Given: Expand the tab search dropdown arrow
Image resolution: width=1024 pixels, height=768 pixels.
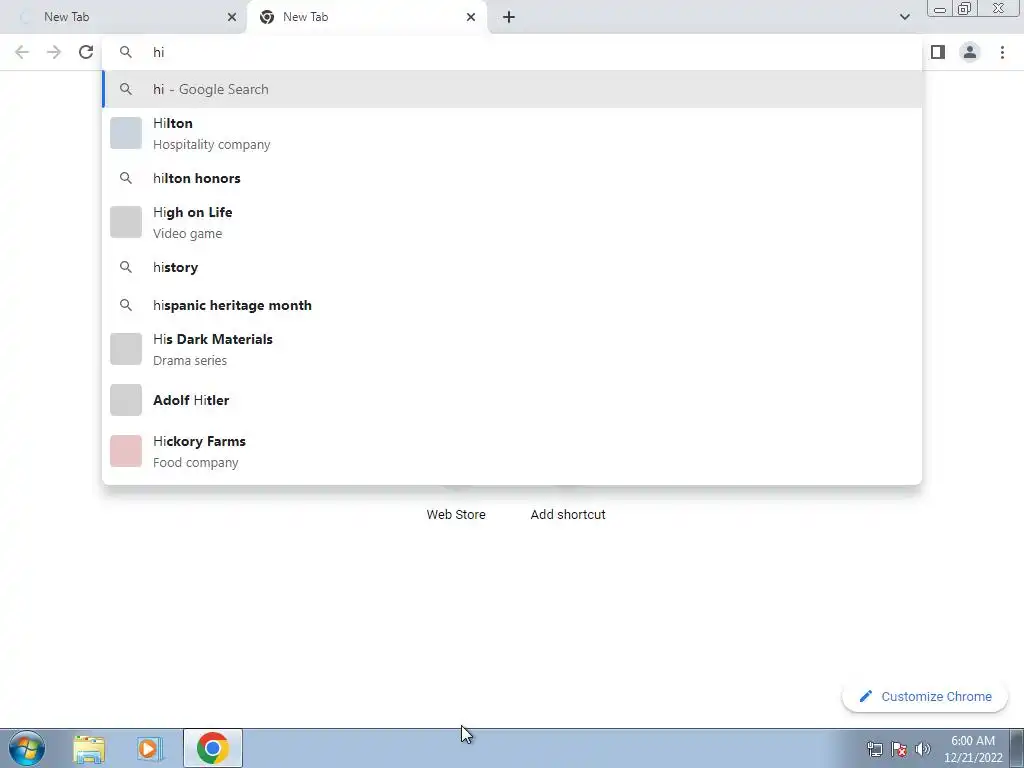Looking at the screenshot, I should point(904,17).
